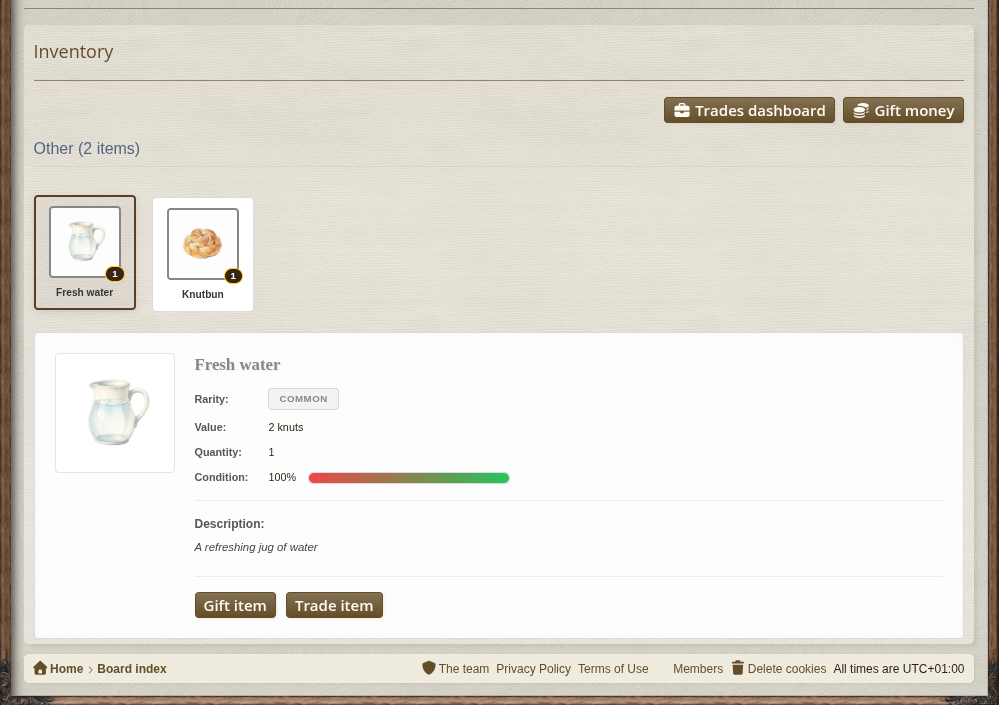Click the briefcase icon on Trades dashboard

pyautogui.click(x=682, y=110)
